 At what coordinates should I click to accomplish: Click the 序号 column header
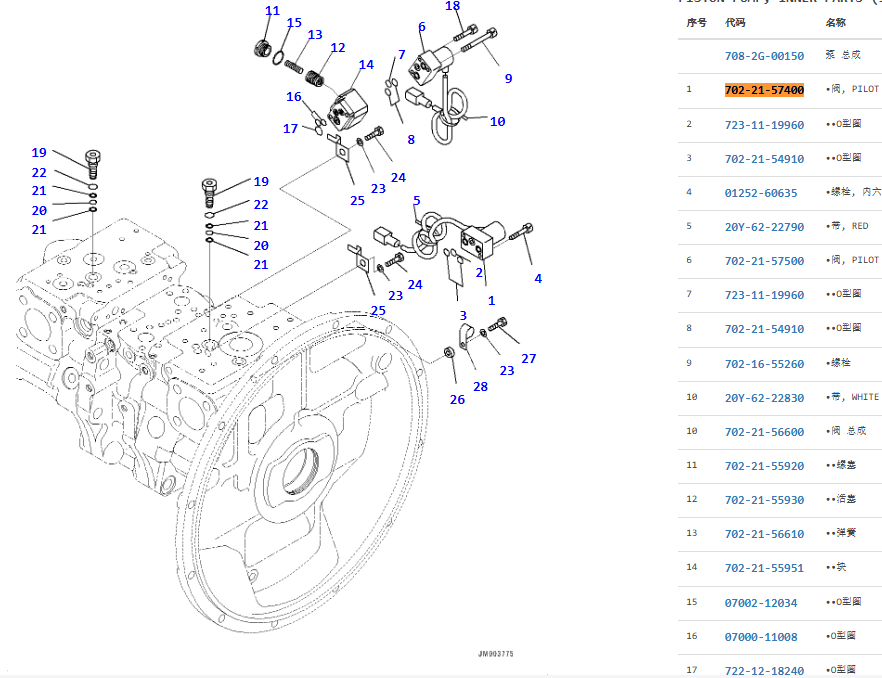[x=696, y=23]
